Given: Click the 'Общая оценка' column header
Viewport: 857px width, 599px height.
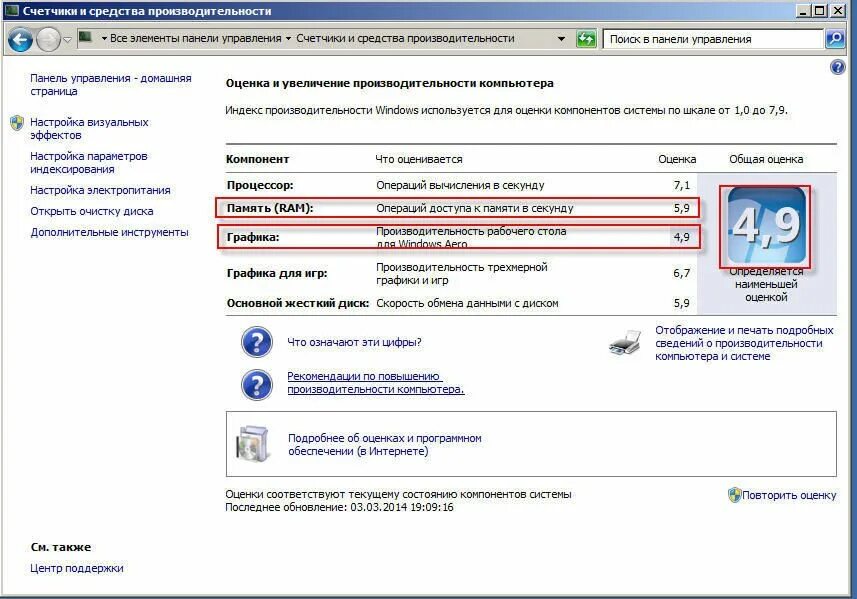Looking at the screenshot, I should pyautogui.click(x=766, y=159).
